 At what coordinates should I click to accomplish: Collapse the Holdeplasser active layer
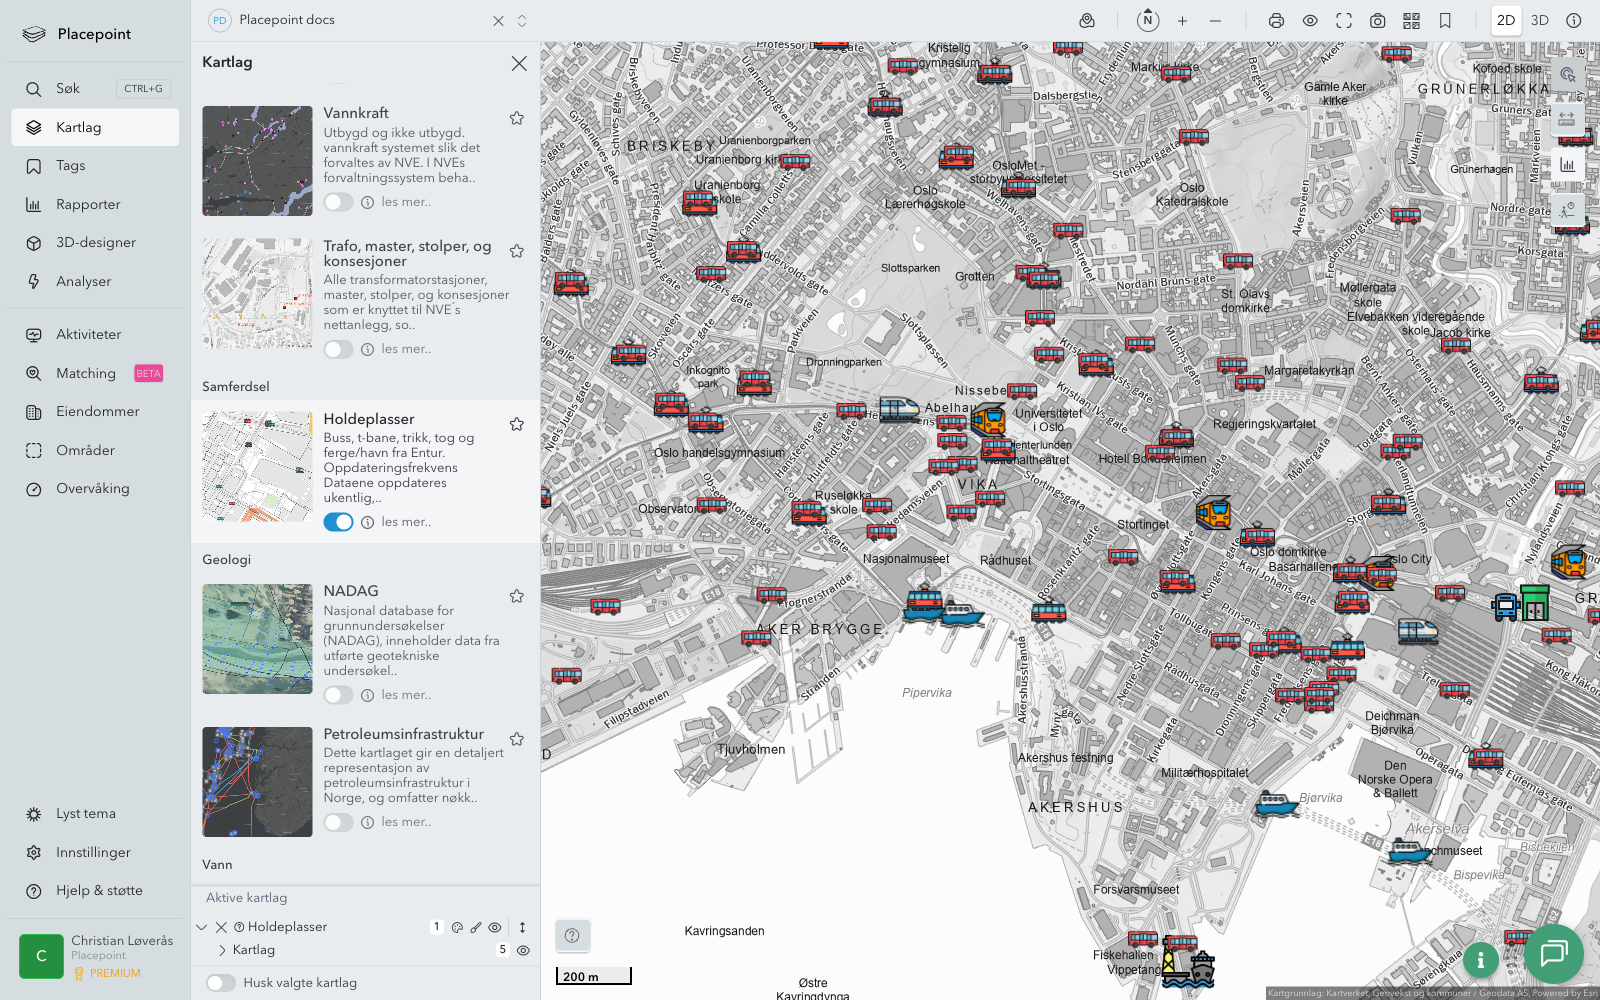coord(202,927)
